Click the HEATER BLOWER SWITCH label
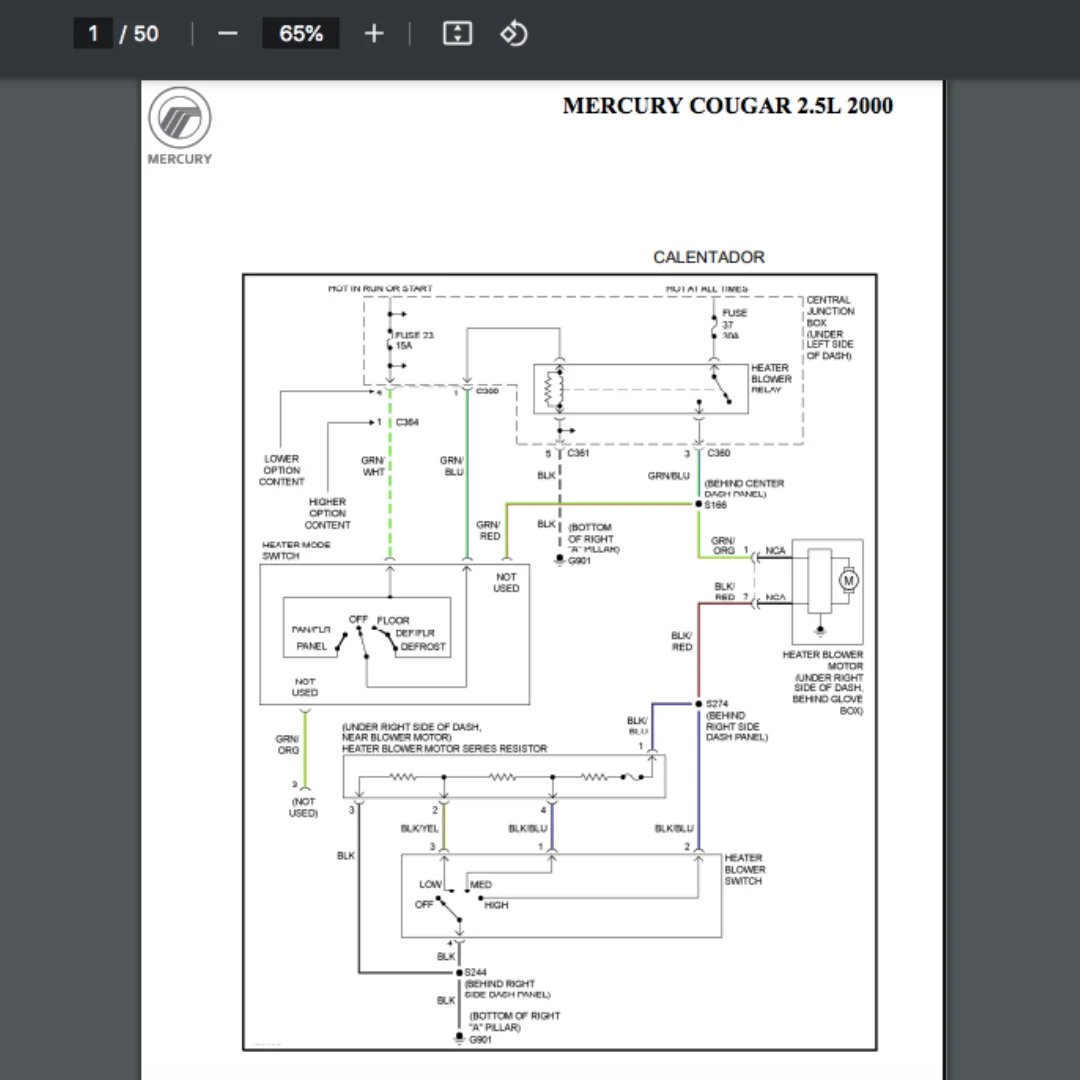Image resolution: width=1080 pixels, height=1080 pixels. click(x=744, y=869)
